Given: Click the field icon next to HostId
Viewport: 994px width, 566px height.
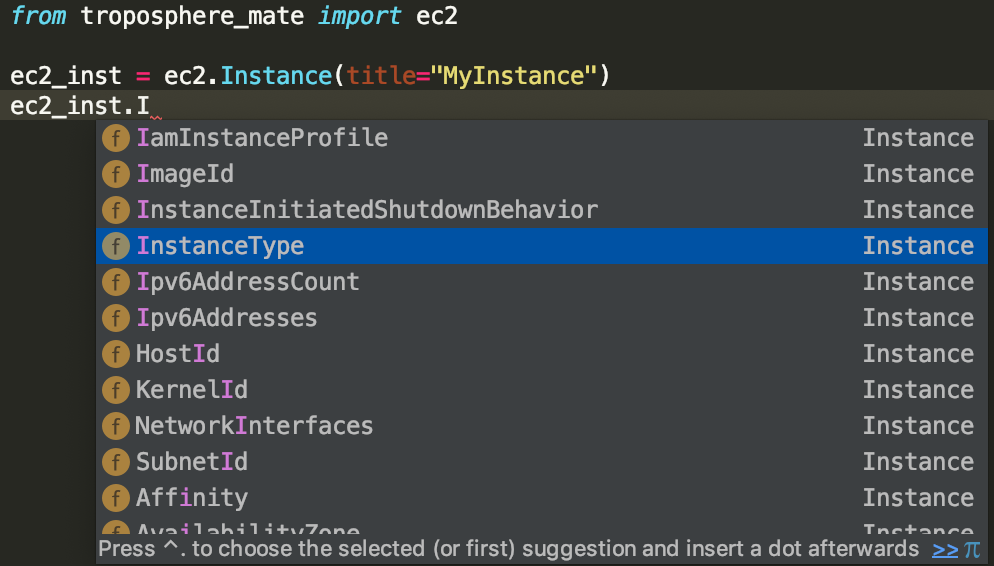Looking at the screenshot, I should click(116, 354).
